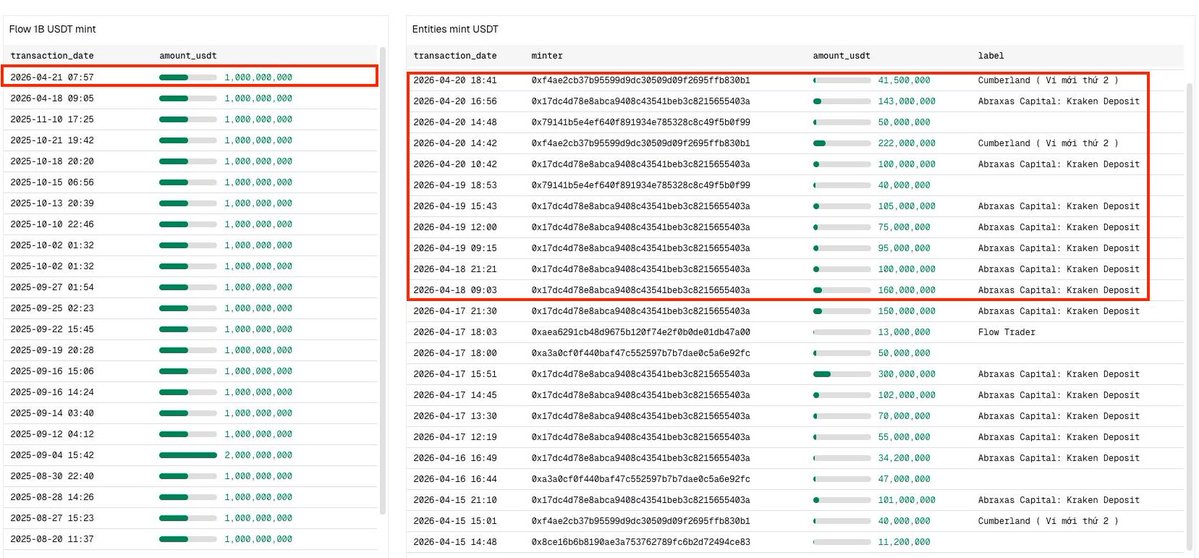Click the 2,000,000,000 amount value
This screenshot has width=1199, height=558.
(258, 455)
